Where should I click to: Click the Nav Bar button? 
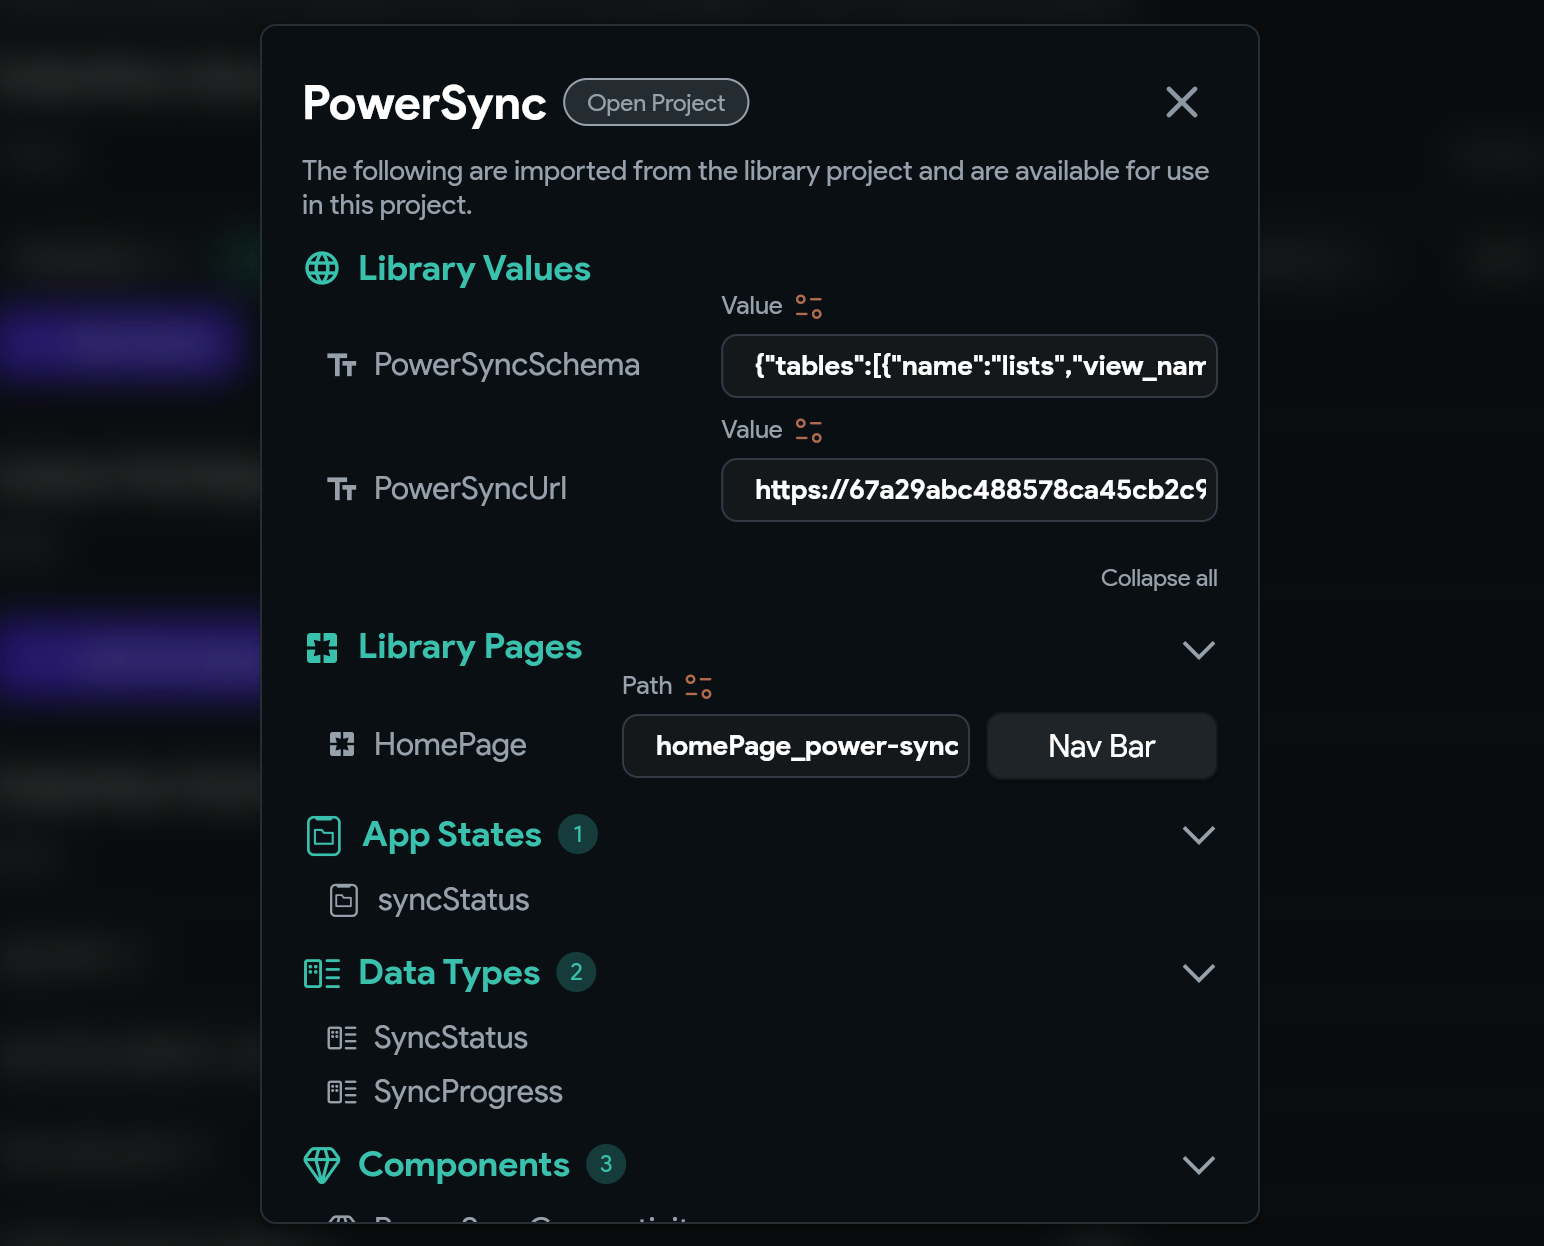pos(1101,746)
